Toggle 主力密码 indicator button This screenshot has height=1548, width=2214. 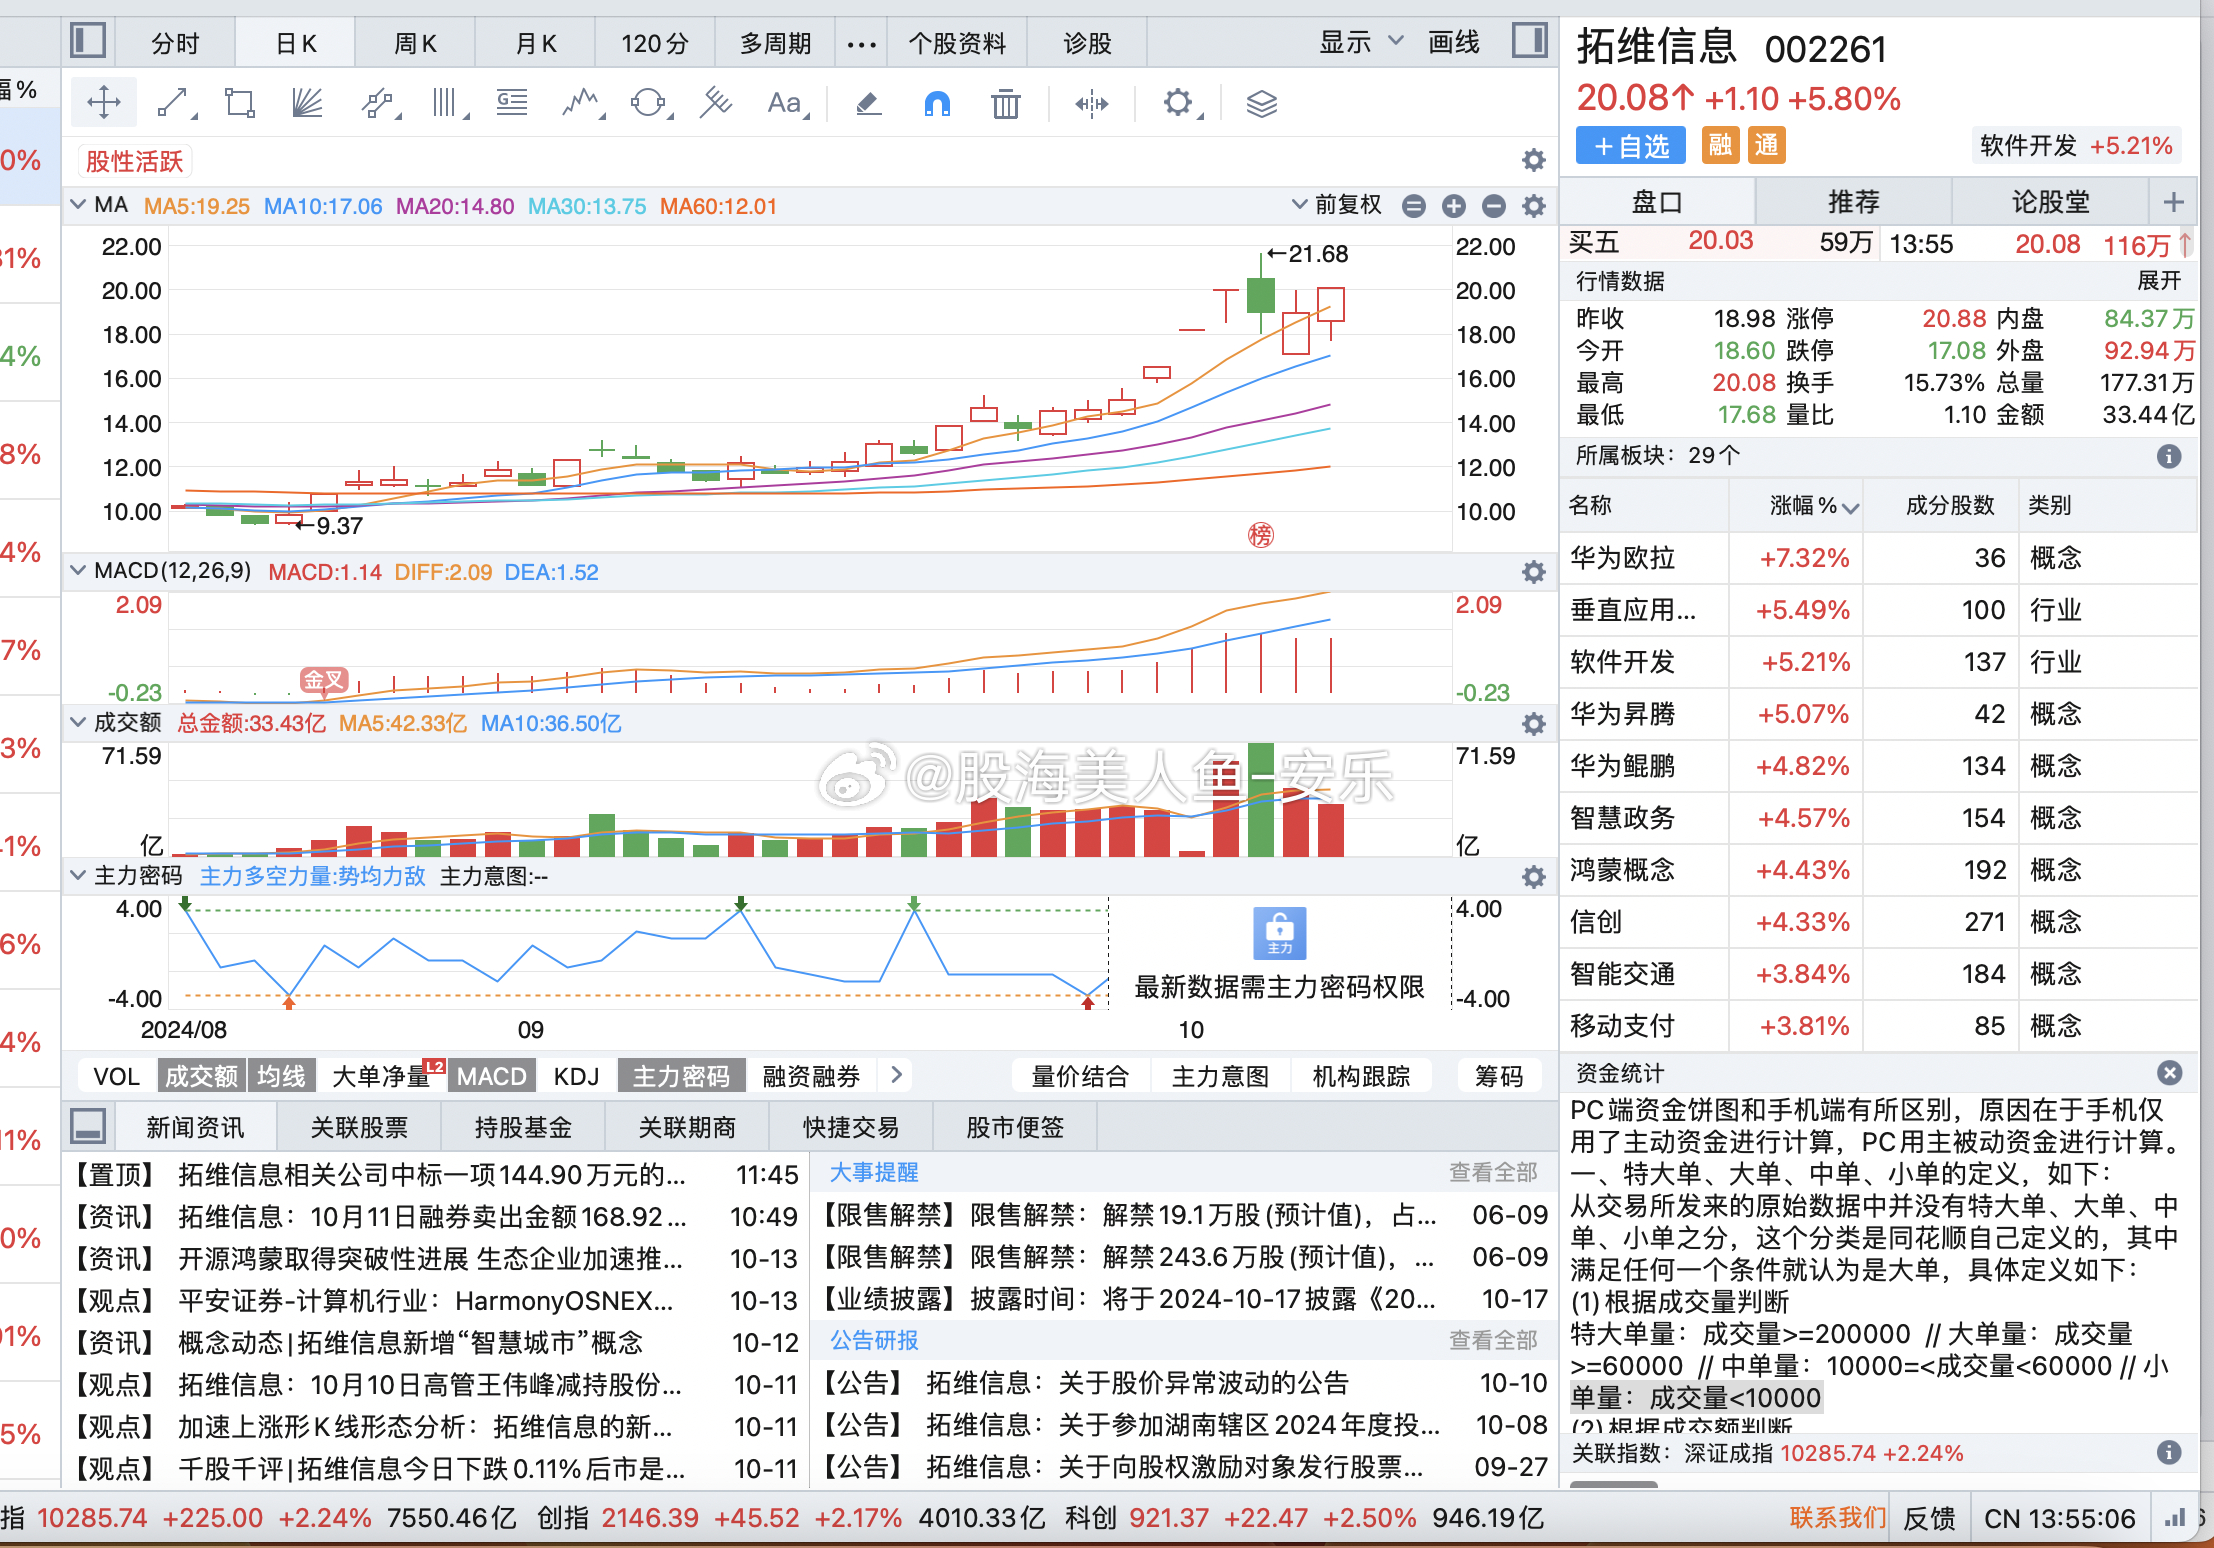click(681, 1076)
